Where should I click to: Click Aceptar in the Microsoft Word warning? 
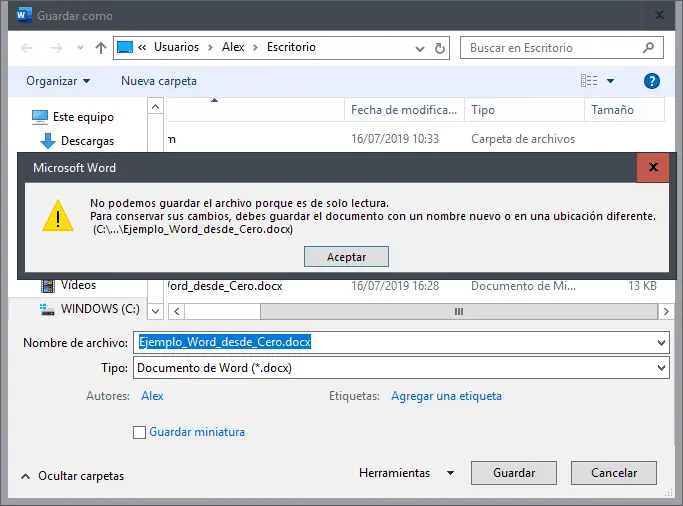click(346, 257)
